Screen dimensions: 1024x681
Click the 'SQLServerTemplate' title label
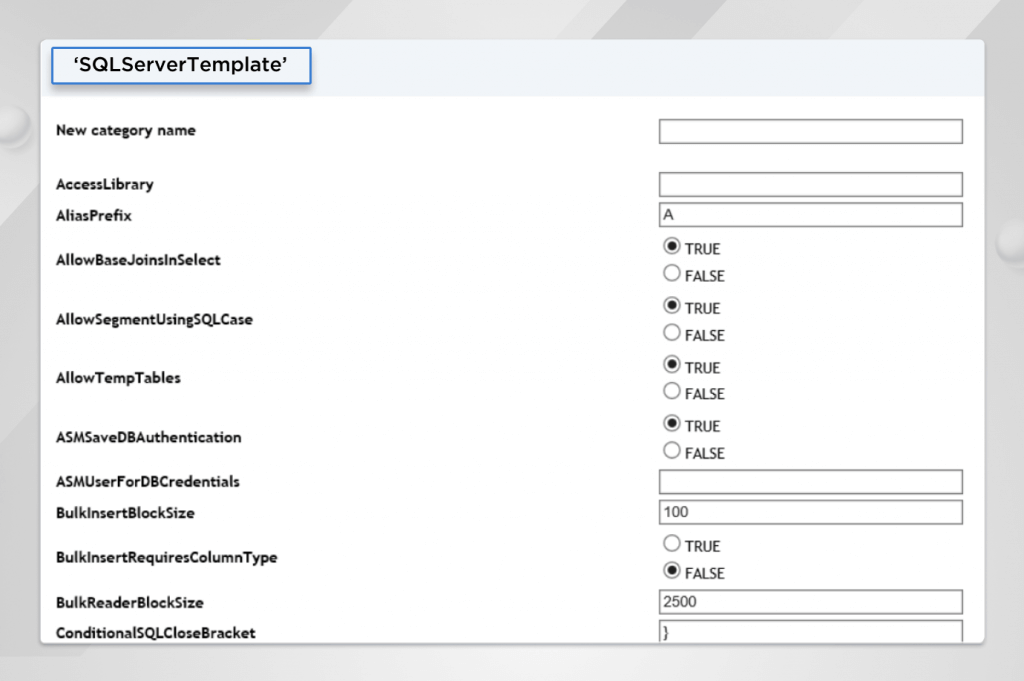tap(181, 65)
